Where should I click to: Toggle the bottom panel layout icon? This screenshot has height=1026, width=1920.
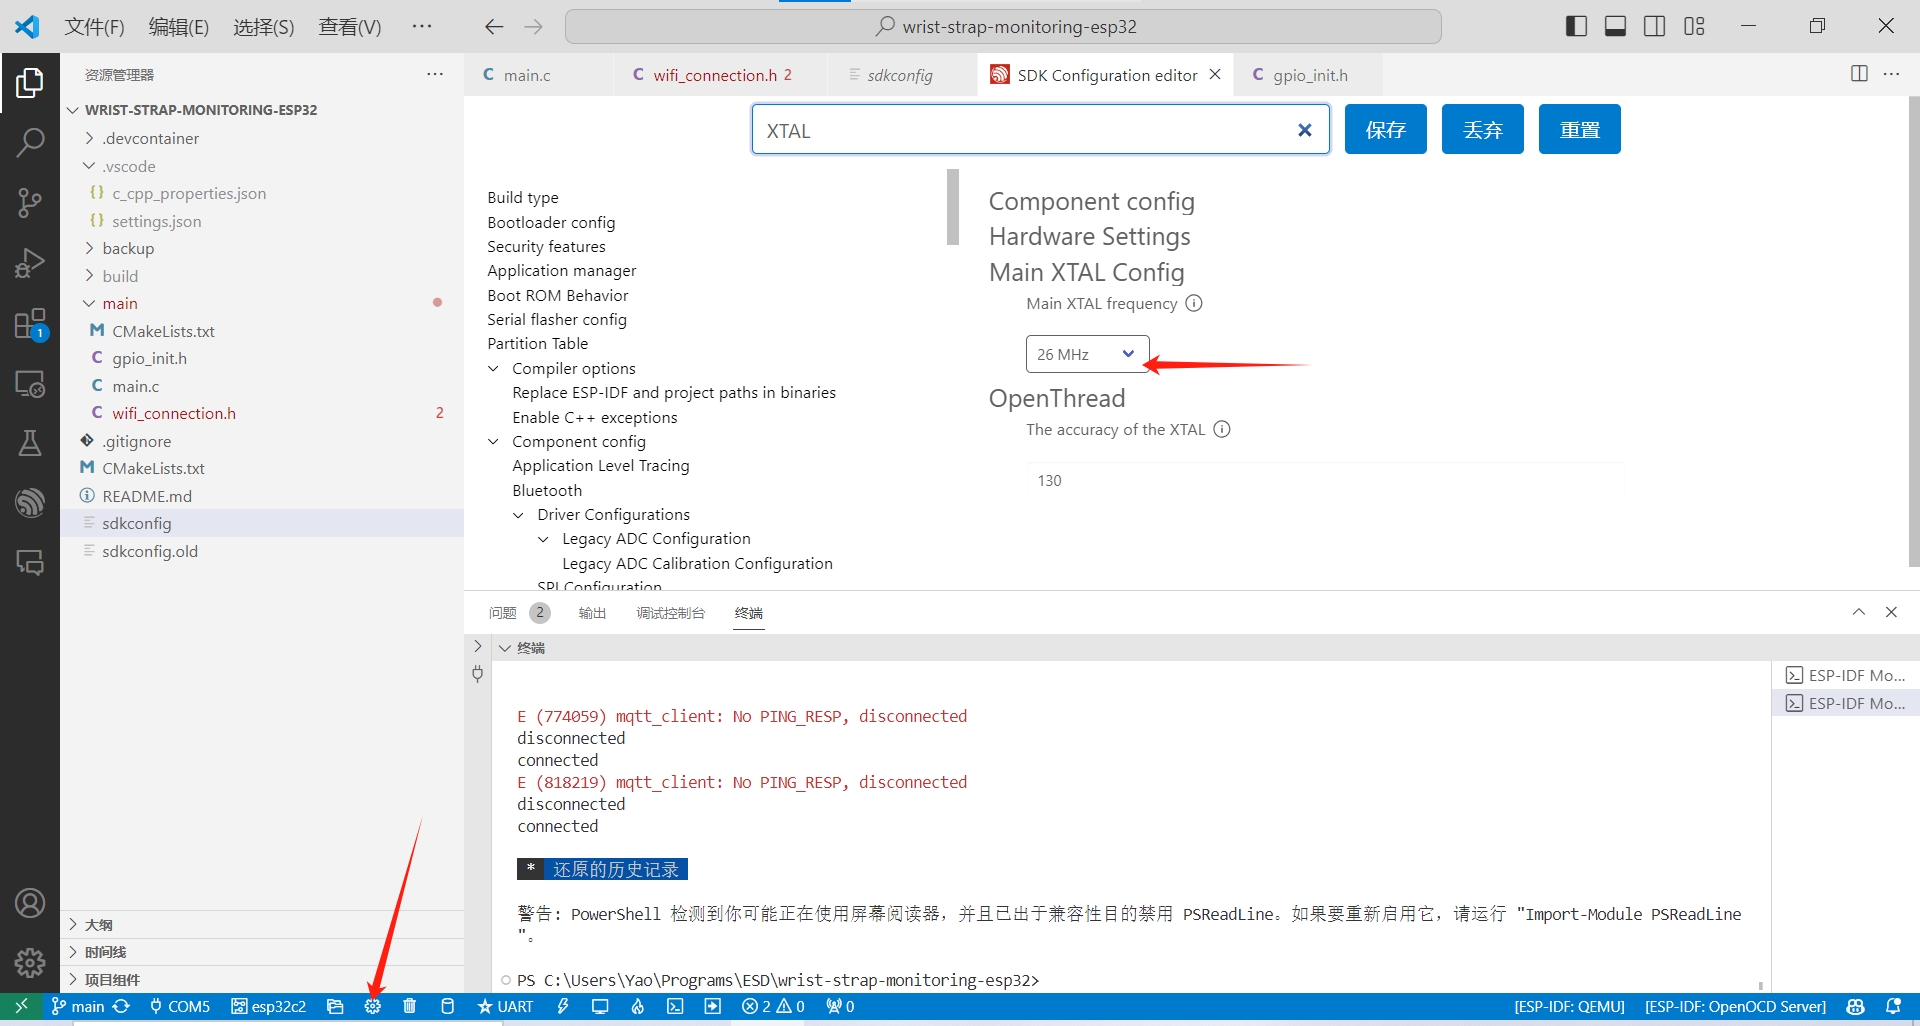pos(1615,26)
